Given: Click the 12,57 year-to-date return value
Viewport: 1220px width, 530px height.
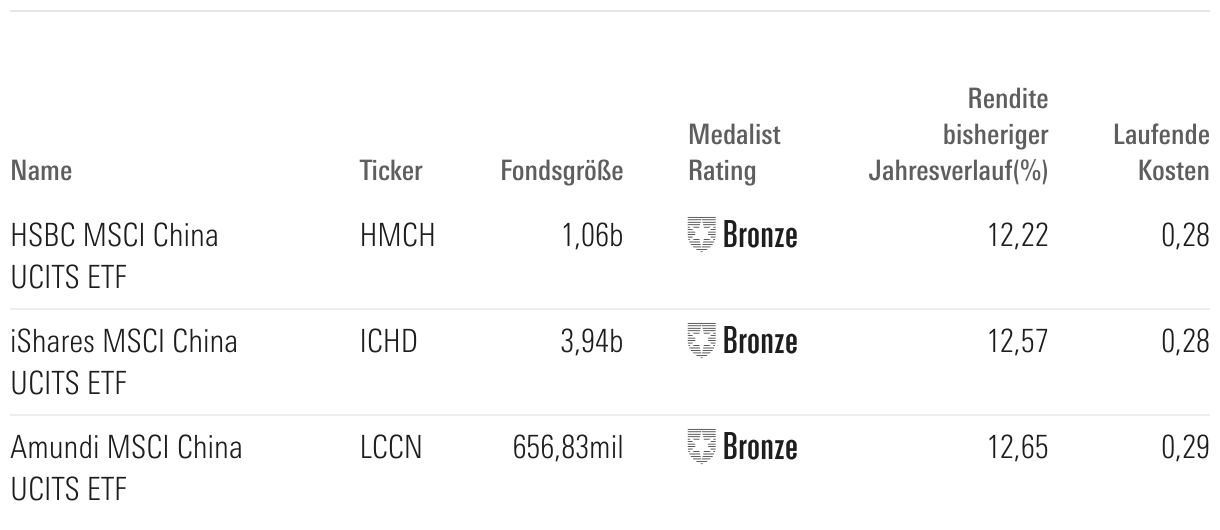Looking at the screenshot, I should (x=1018, y=341).
